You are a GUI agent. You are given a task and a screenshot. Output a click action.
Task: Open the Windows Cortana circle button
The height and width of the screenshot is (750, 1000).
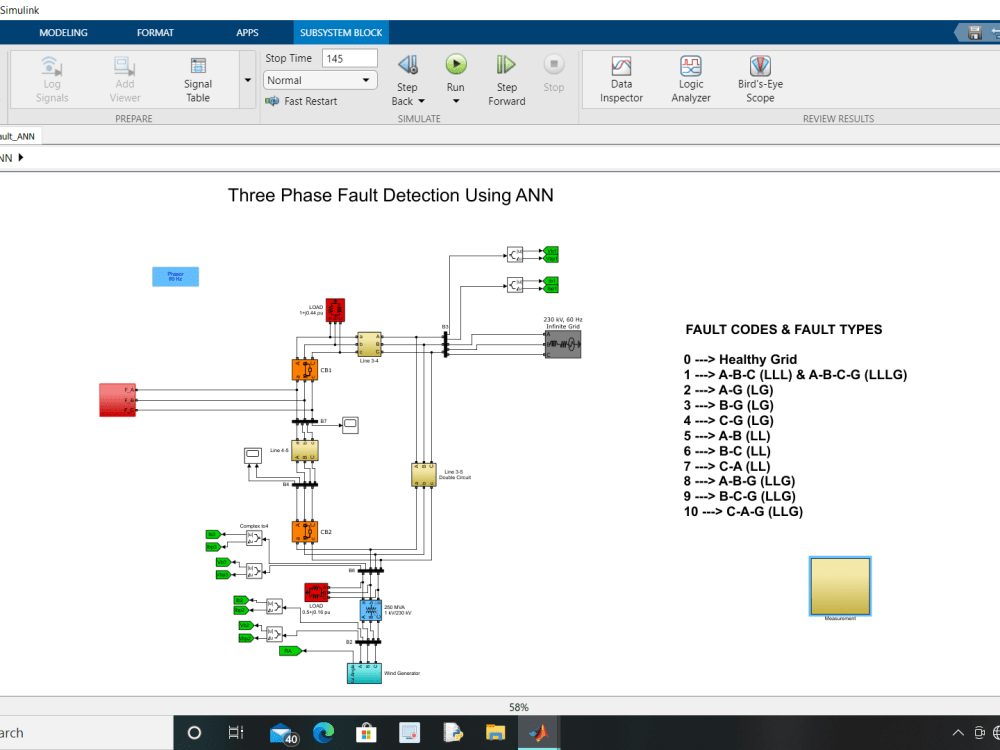pos(195,733)
